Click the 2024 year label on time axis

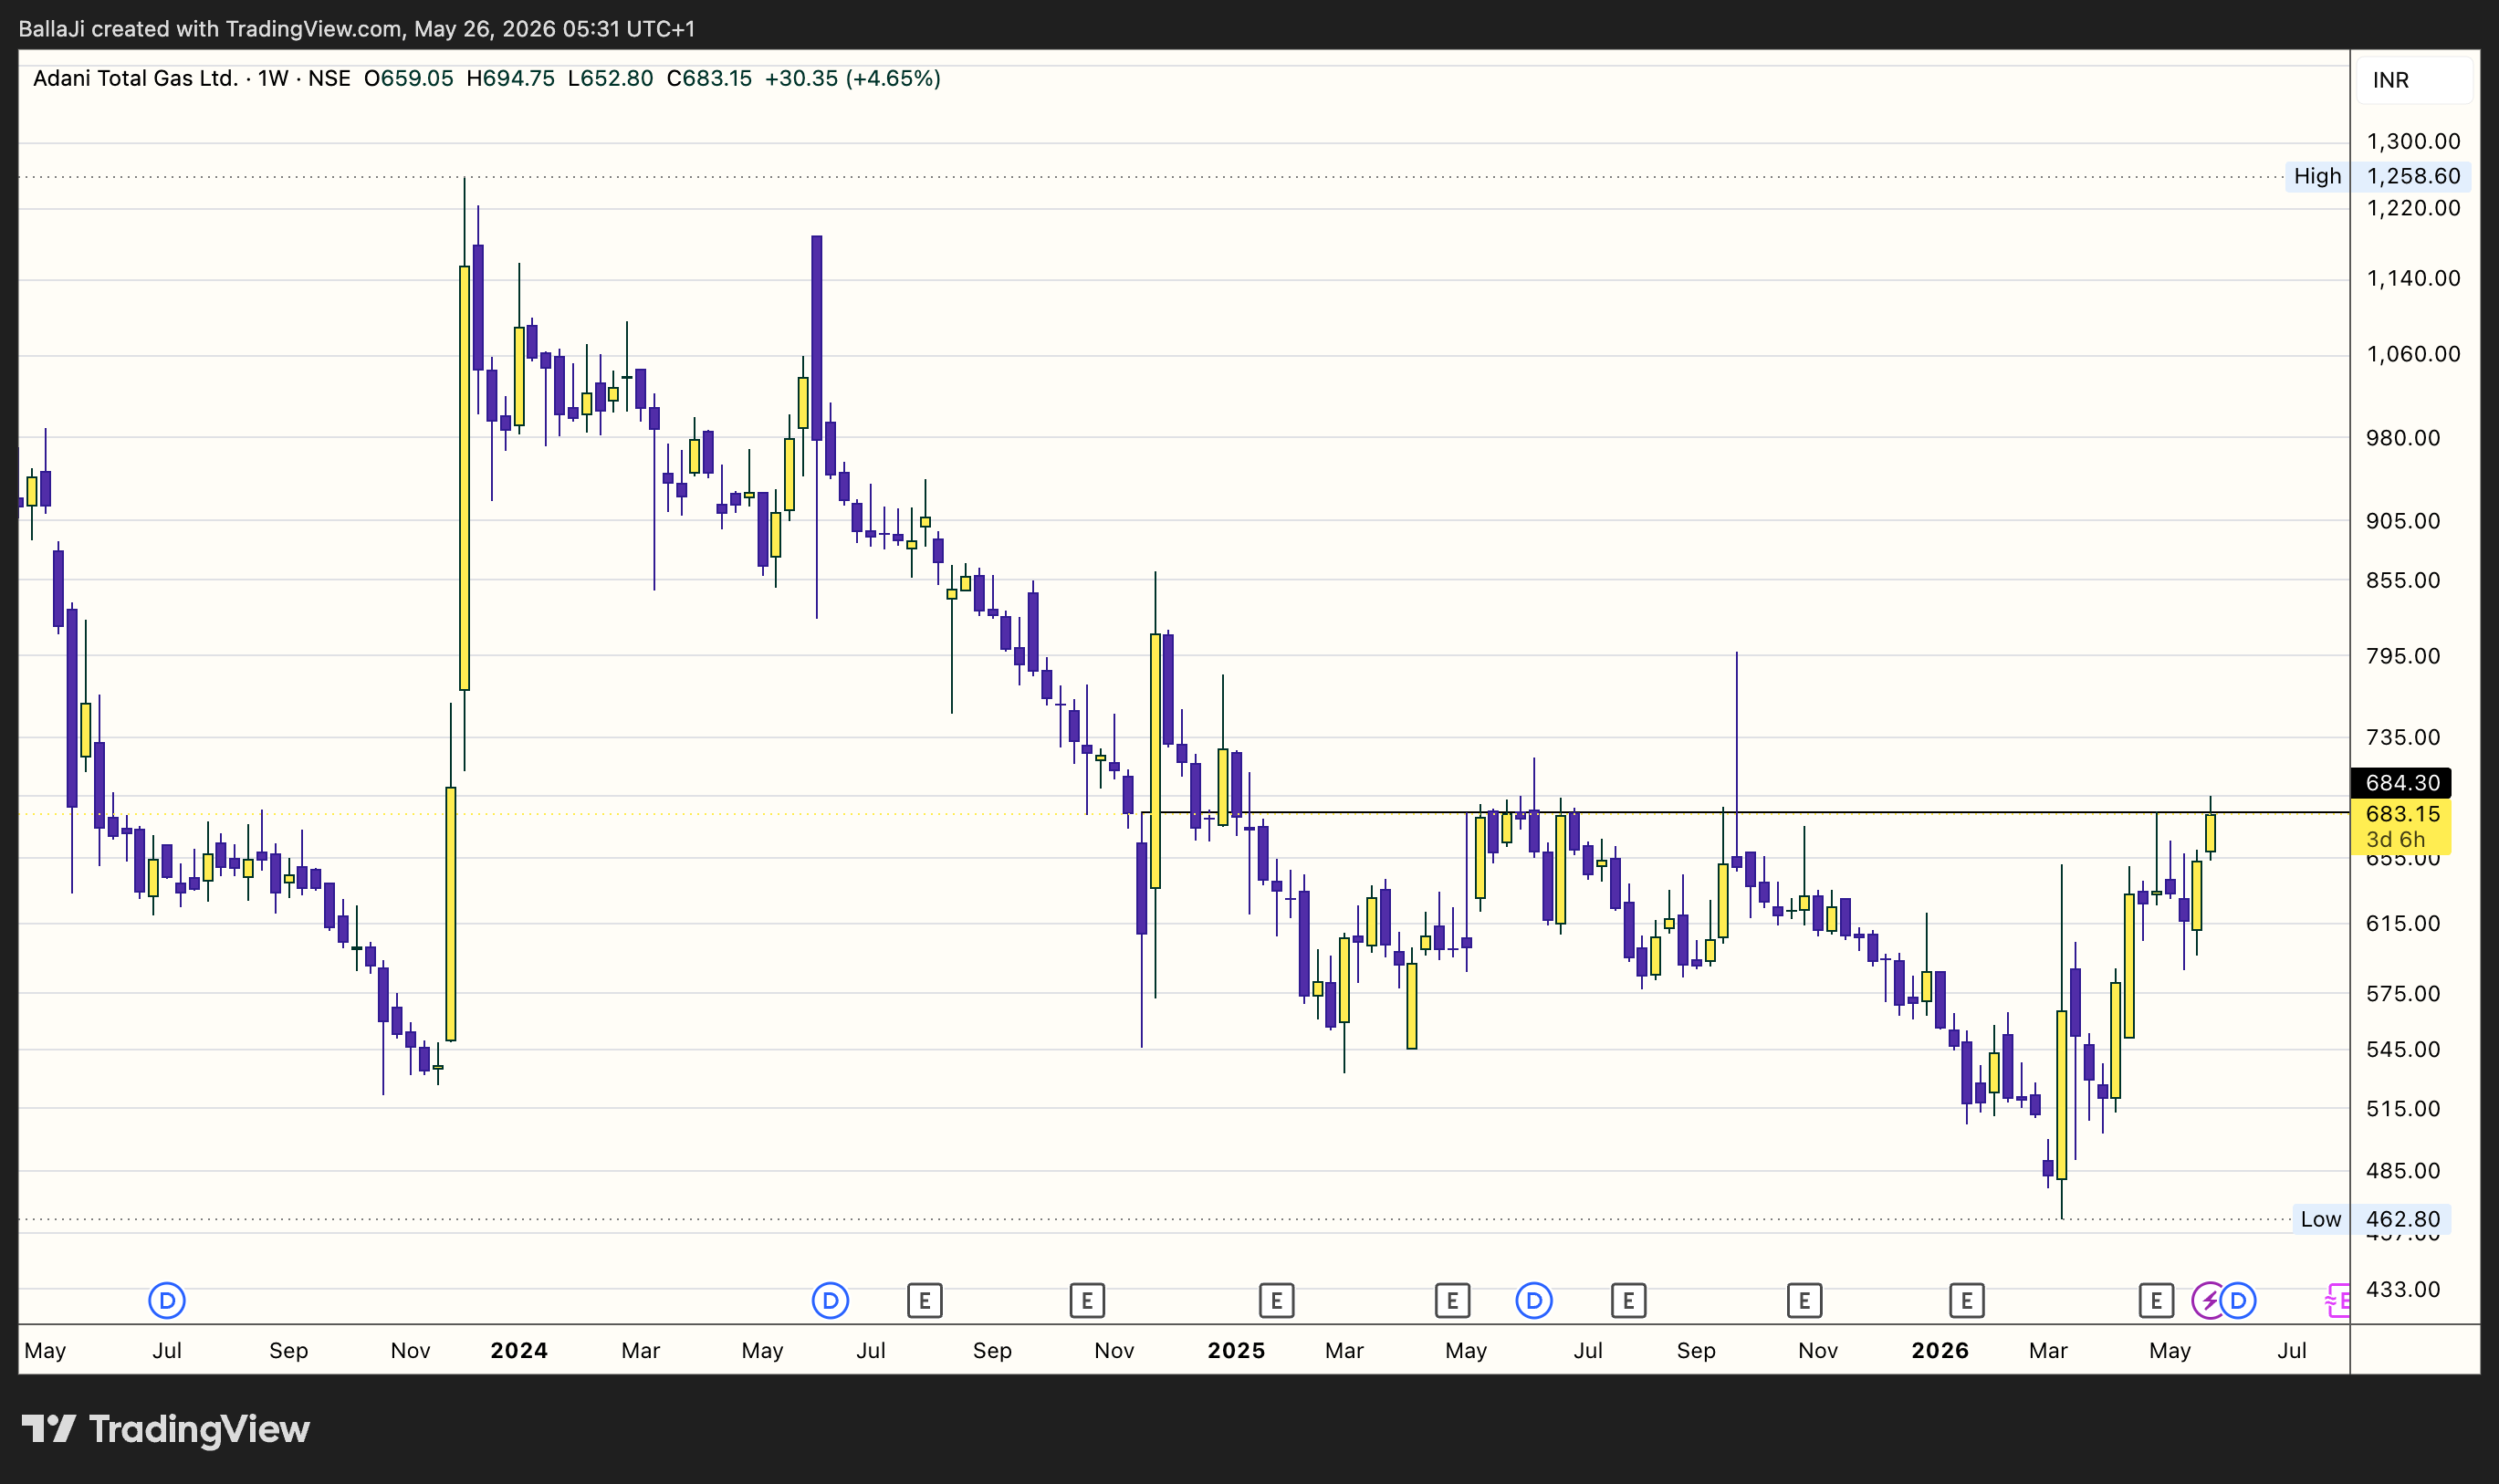519,1351
